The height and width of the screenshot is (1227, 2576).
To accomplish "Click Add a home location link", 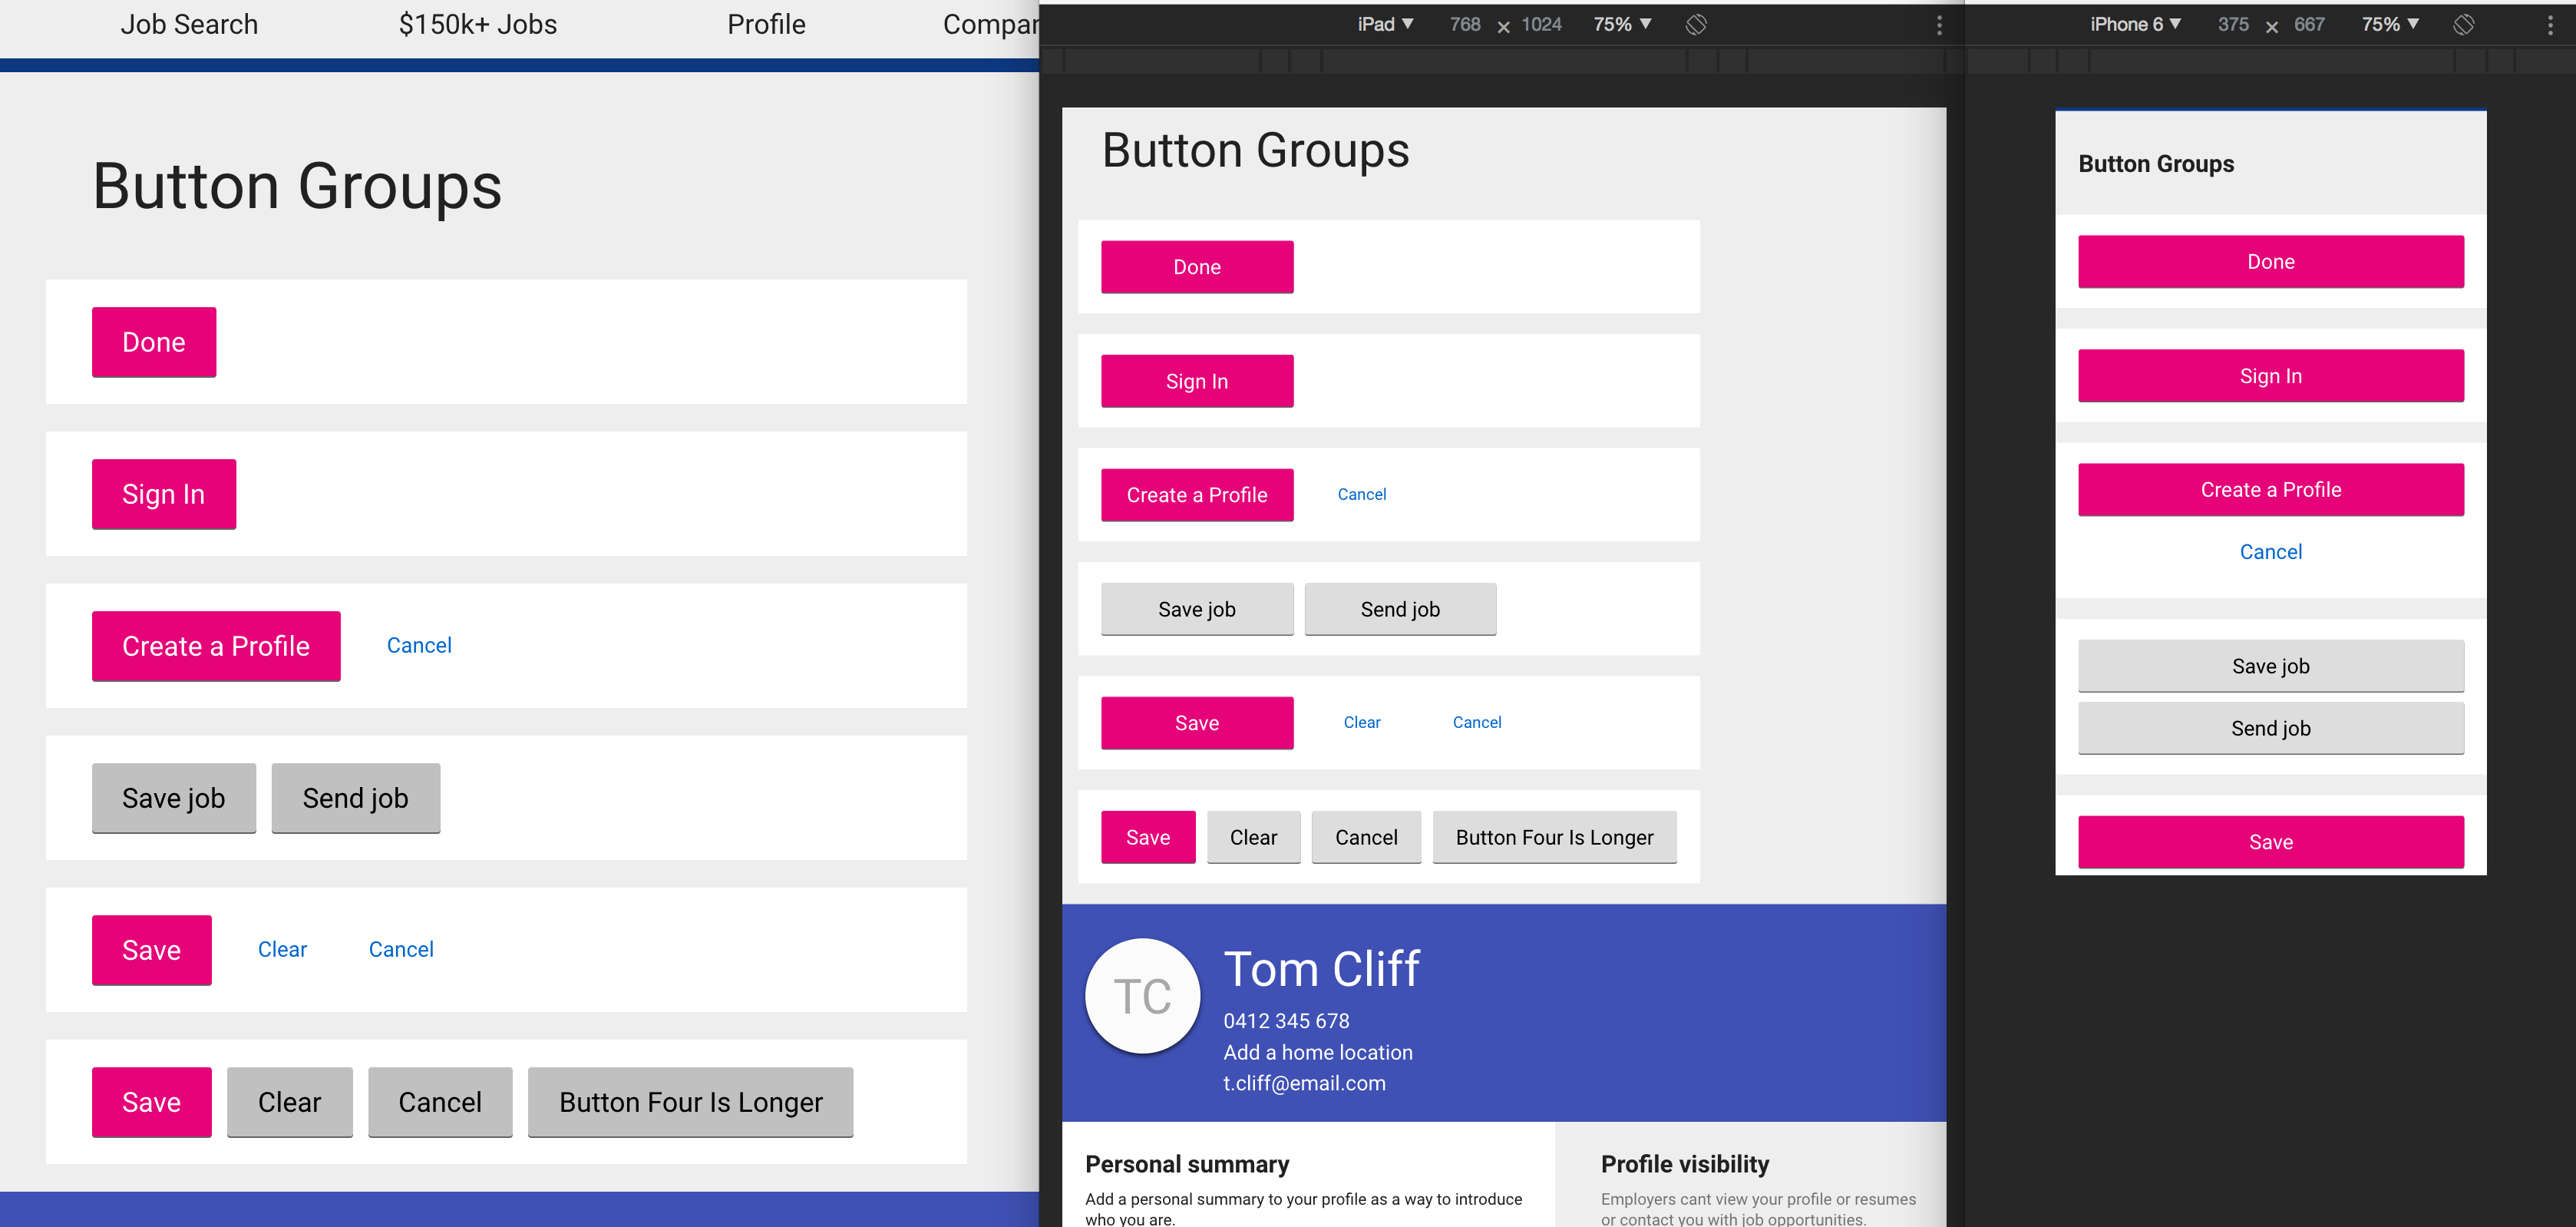I will pos(1317,1052).
